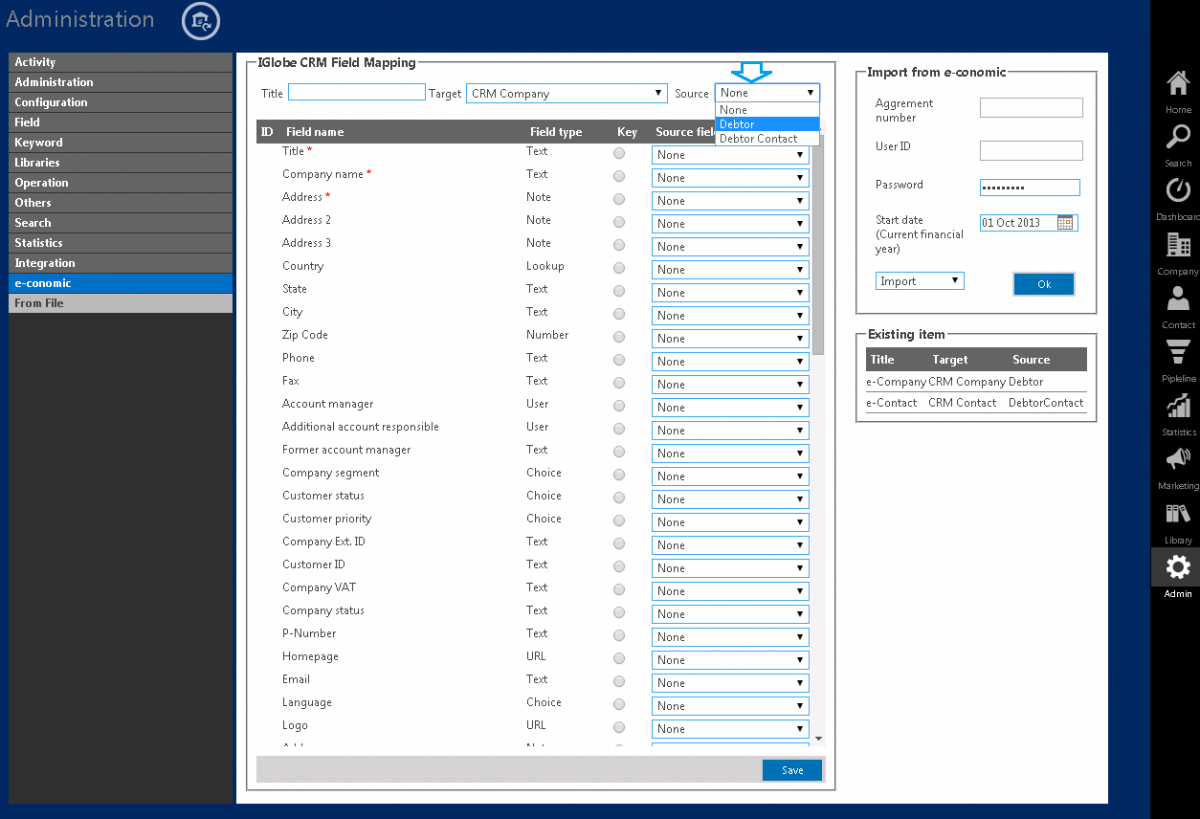This screenshot has width=1200, height=819.
Task: Open Source field dropdown for Fax row
Action: [x=730, y=384]
